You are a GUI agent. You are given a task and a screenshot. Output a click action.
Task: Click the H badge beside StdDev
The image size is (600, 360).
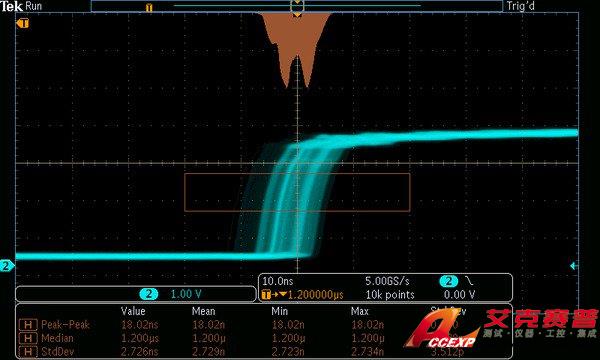click(28, 351)
